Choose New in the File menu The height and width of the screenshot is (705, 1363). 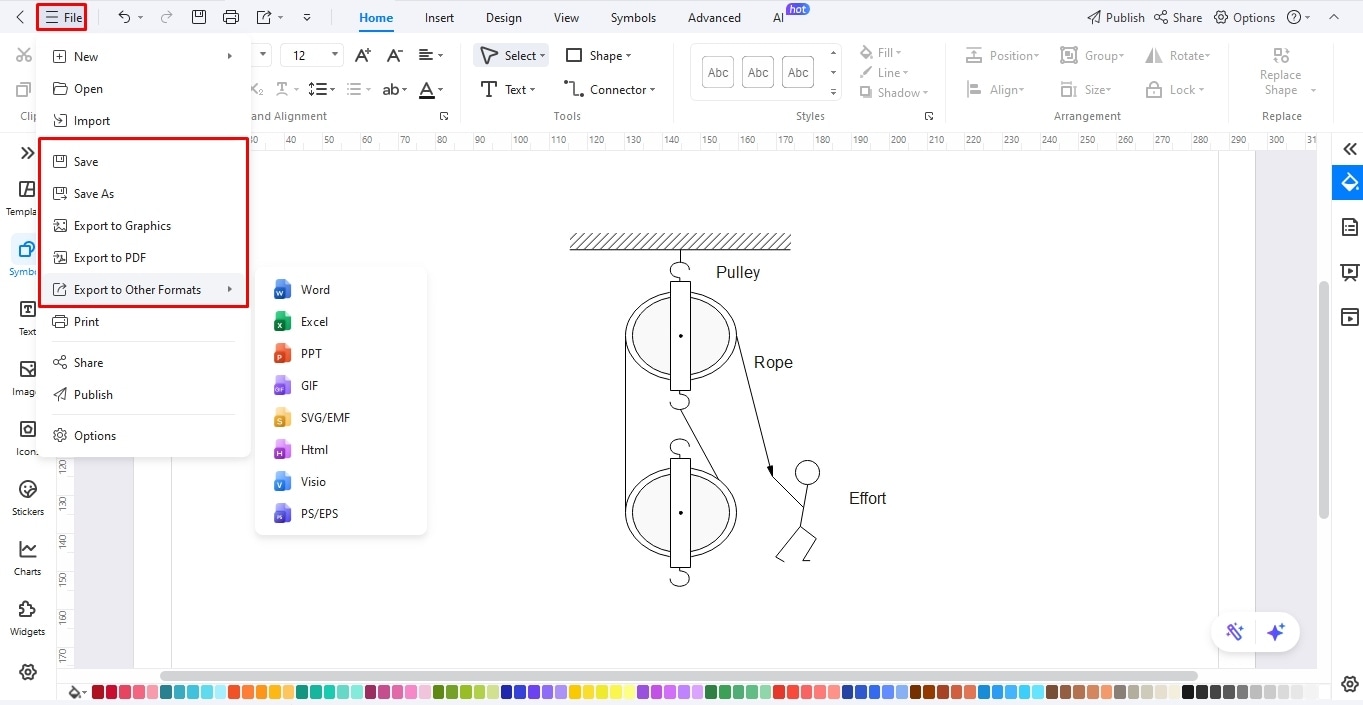(x=143, y=57)
